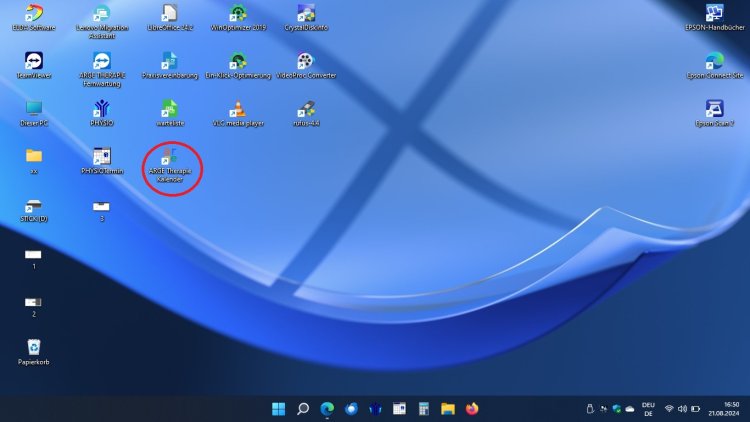This screenshot has height=422, width=750.
Task: Open the Wi-Fi network tray icon
Action: pos(669,409)
